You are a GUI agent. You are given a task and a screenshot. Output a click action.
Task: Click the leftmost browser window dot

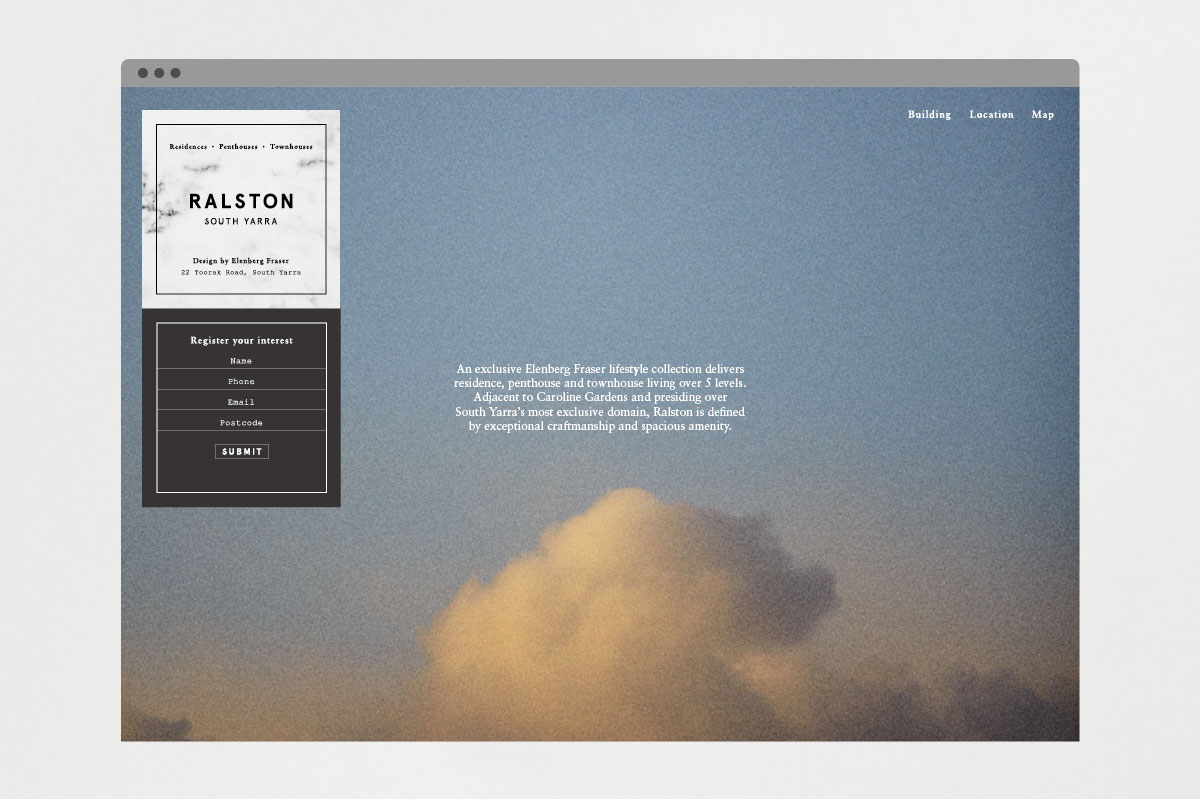point(143,73)
